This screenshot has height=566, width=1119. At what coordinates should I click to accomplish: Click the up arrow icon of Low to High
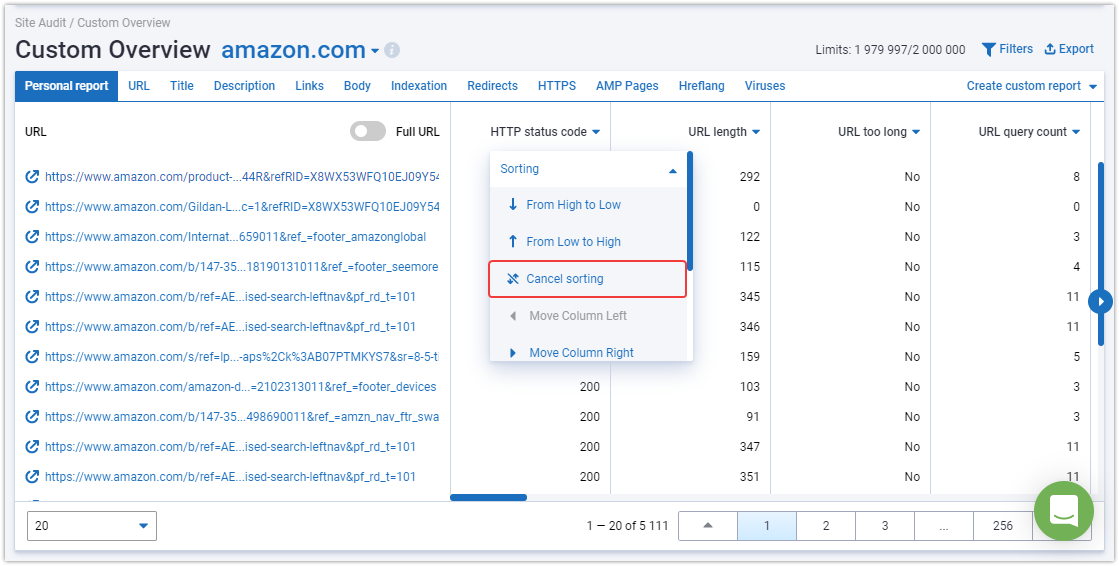pos(512,242)
